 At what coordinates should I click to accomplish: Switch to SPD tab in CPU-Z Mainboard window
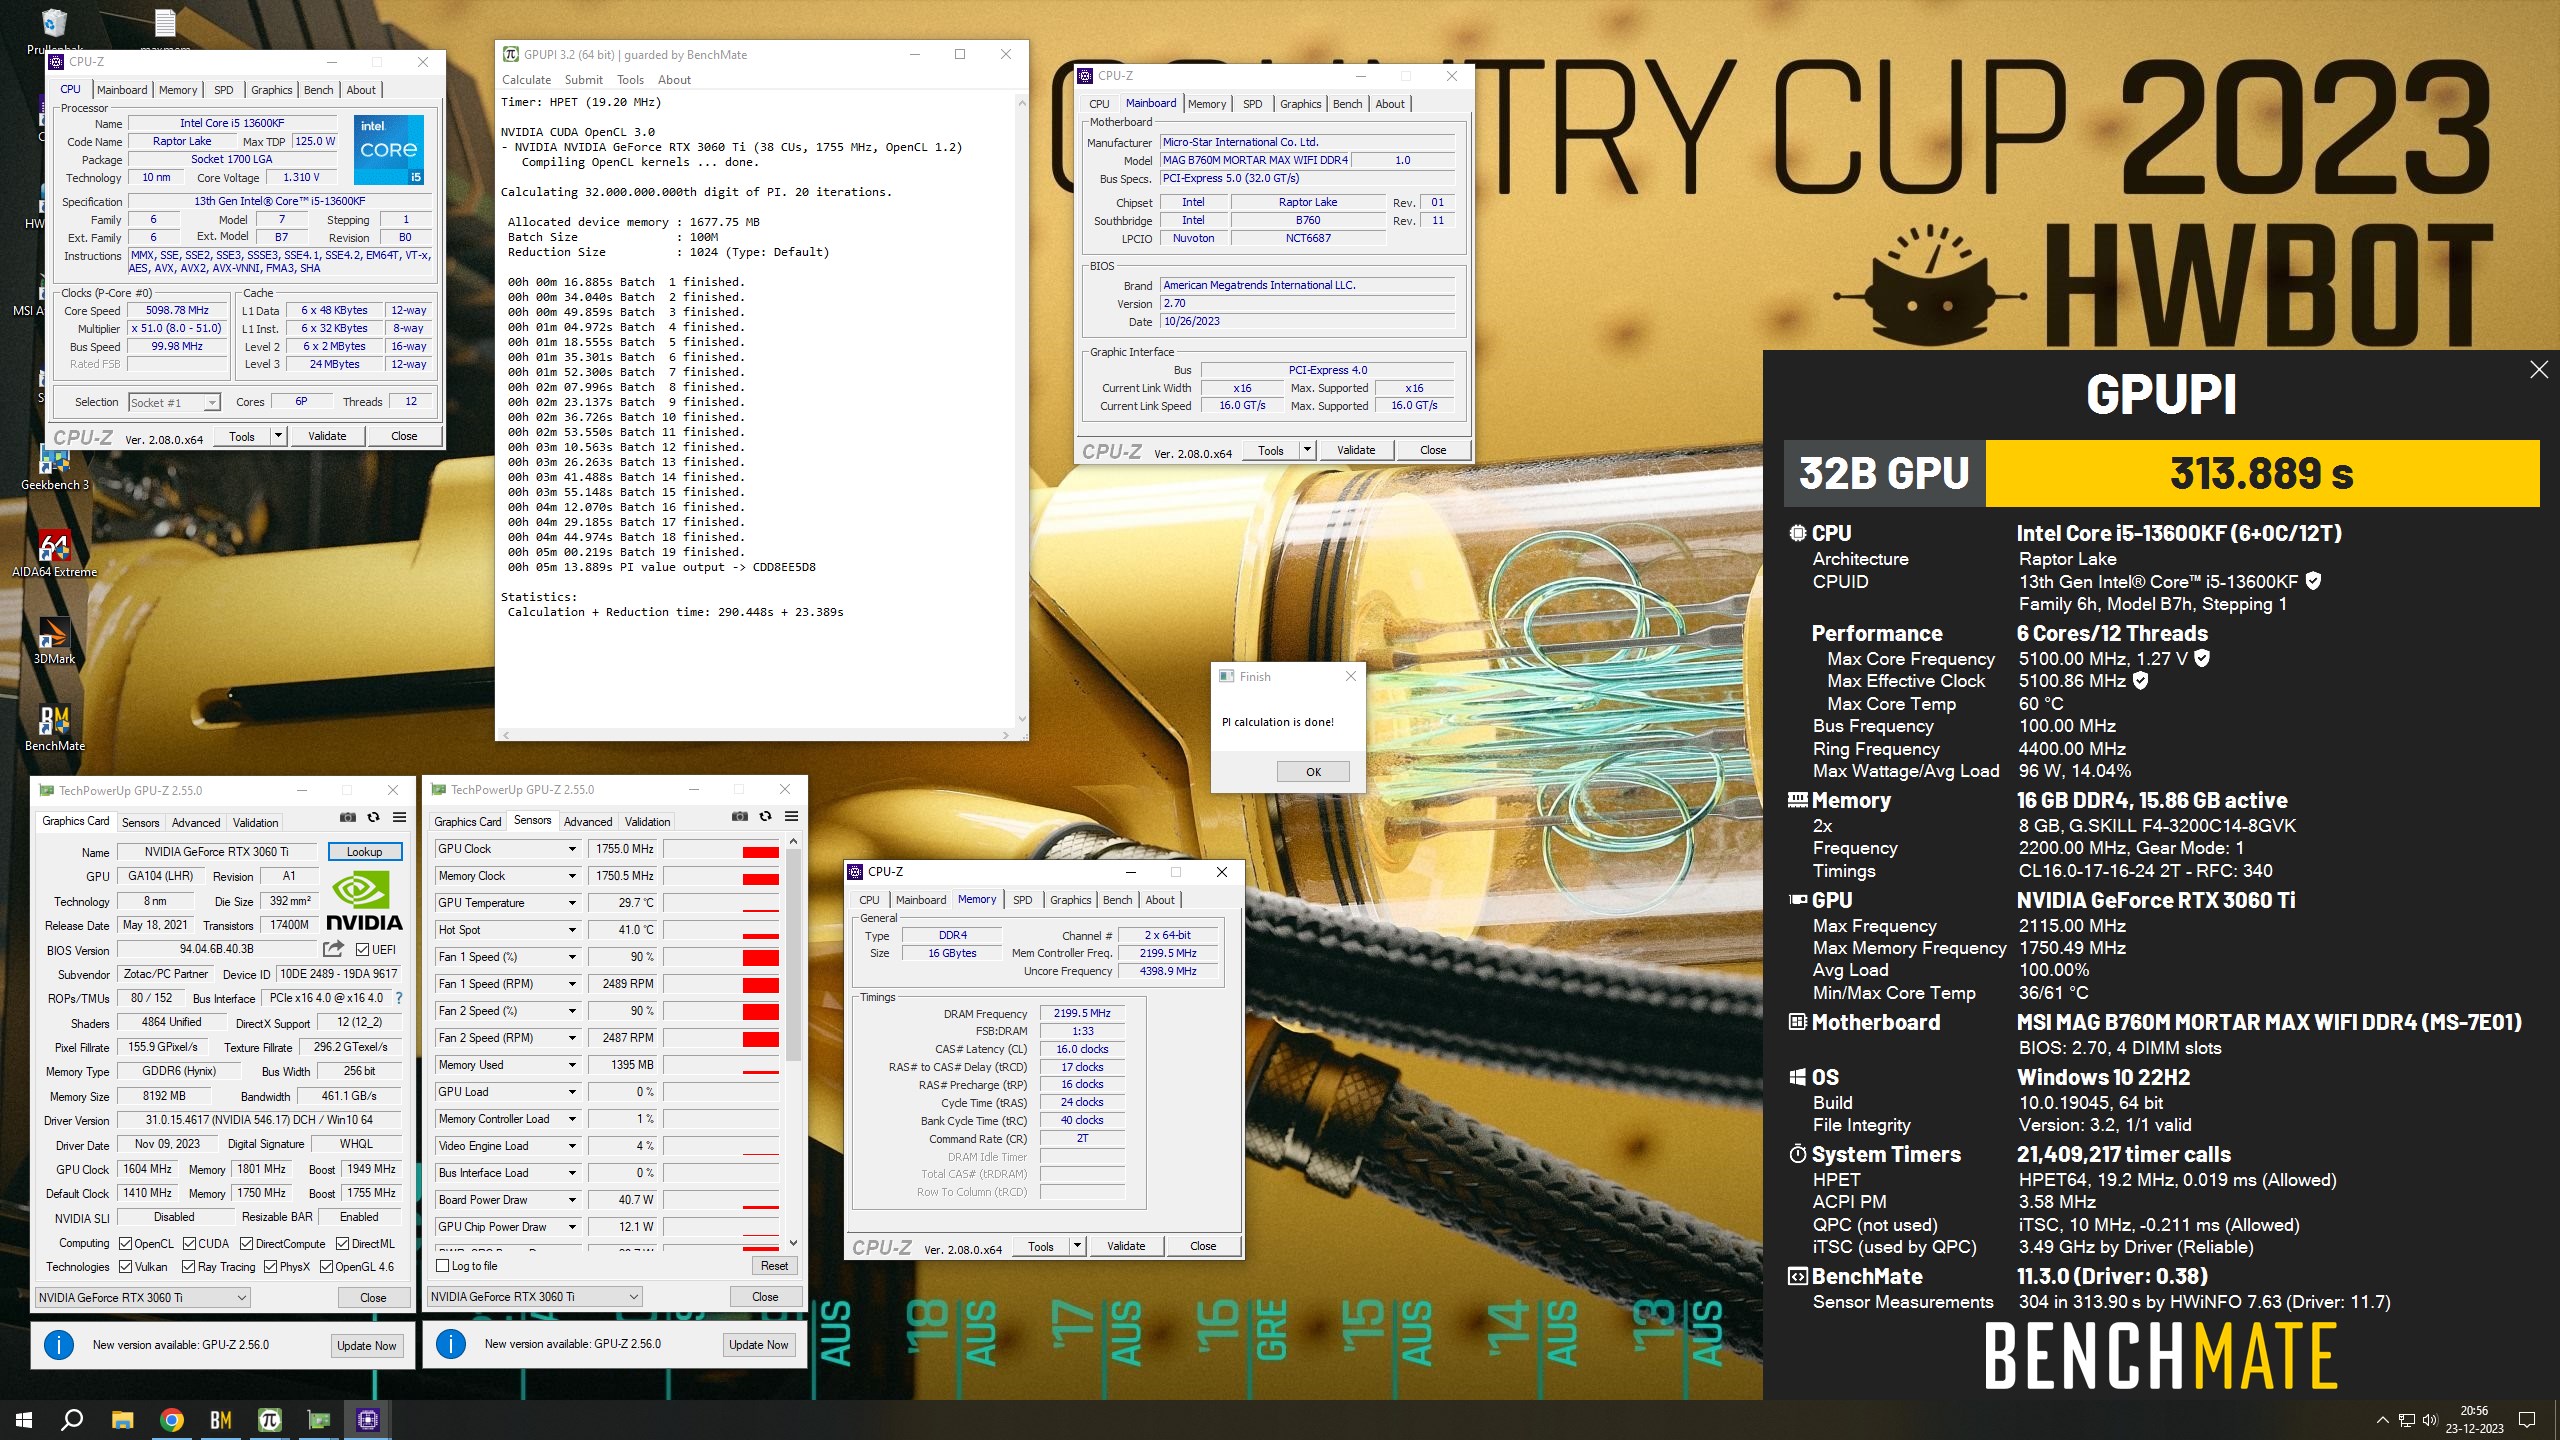(1252, 104)
